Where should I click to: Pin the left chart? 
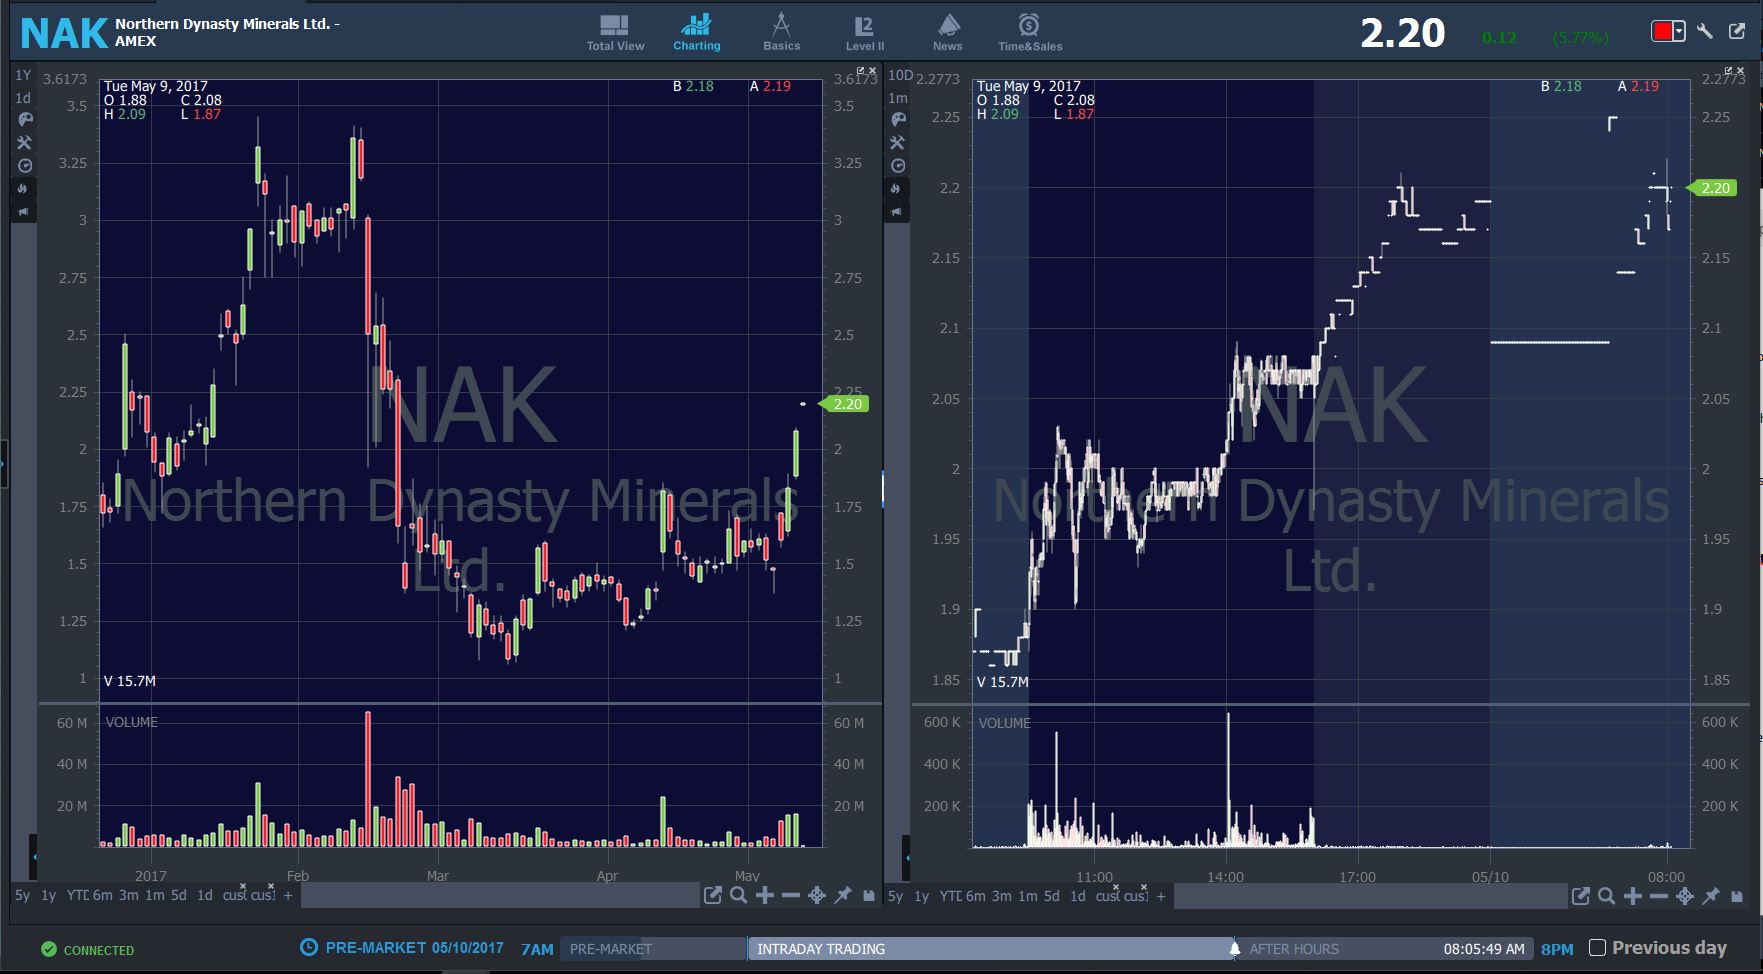click(x=843, y=896)
